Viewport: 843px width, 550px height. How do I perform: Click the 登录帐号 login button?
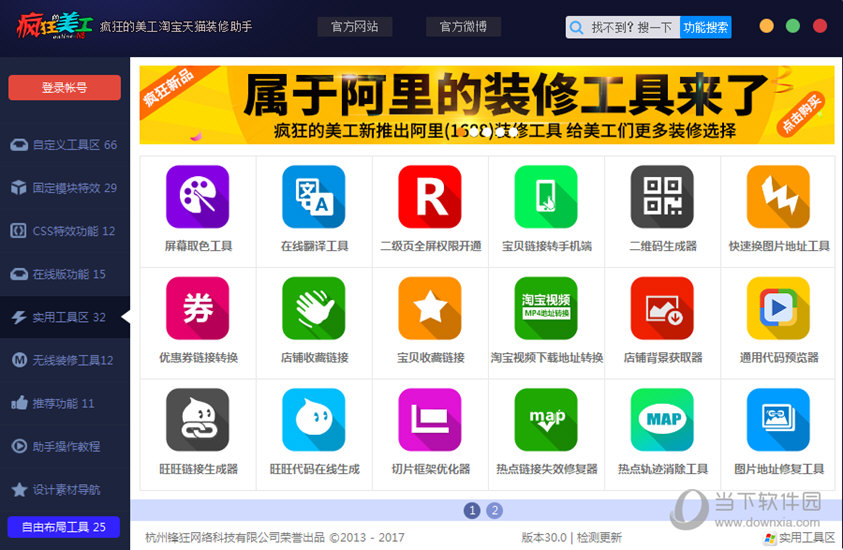pos(65,88)
